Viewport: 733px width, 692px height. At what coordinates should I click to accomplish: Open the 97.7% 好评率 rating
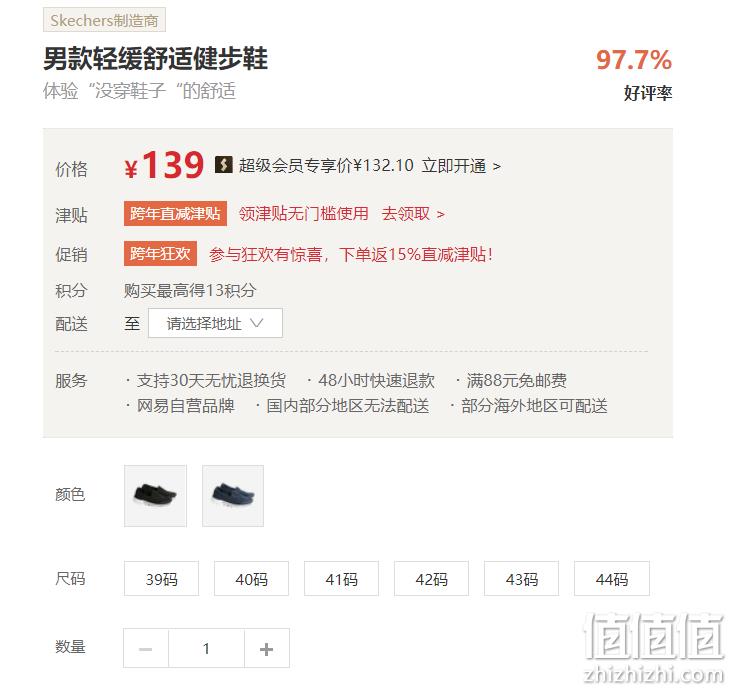(634, 74)
